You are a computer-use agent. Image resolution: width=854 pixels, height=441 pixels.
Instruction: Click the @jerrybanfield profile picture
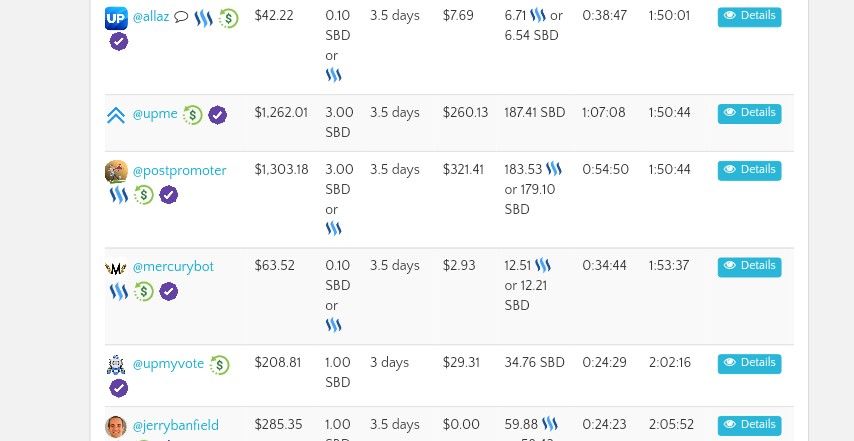click(x=116, y=427)
